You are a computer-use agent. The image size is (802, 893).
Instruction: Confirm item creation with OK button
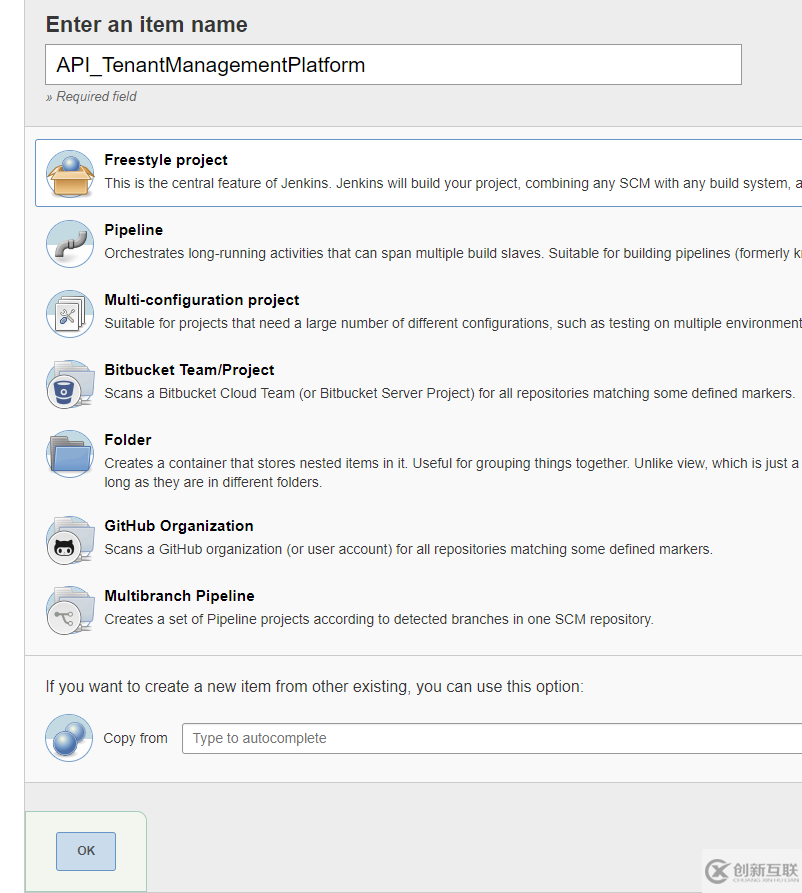click(x=86, y=851)
